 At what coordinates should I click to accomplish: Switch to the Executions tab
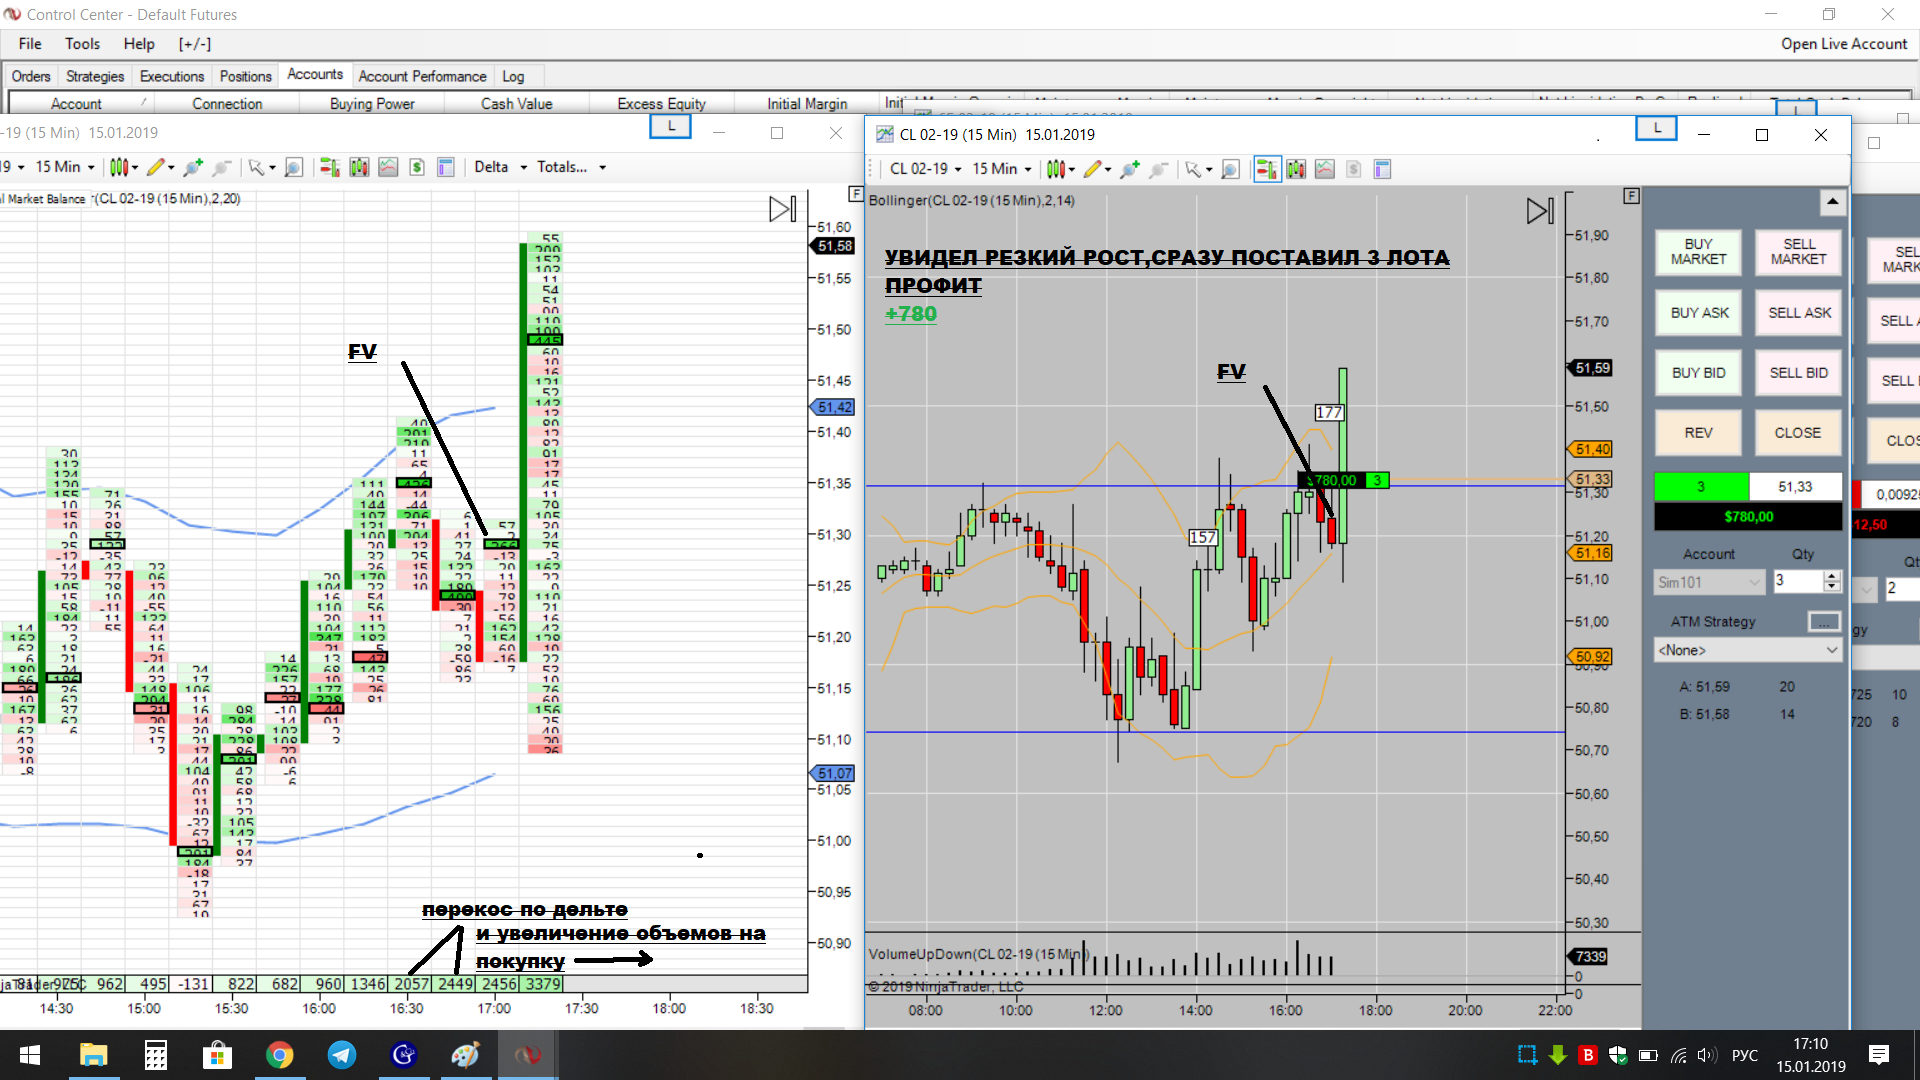coord(171,76)
